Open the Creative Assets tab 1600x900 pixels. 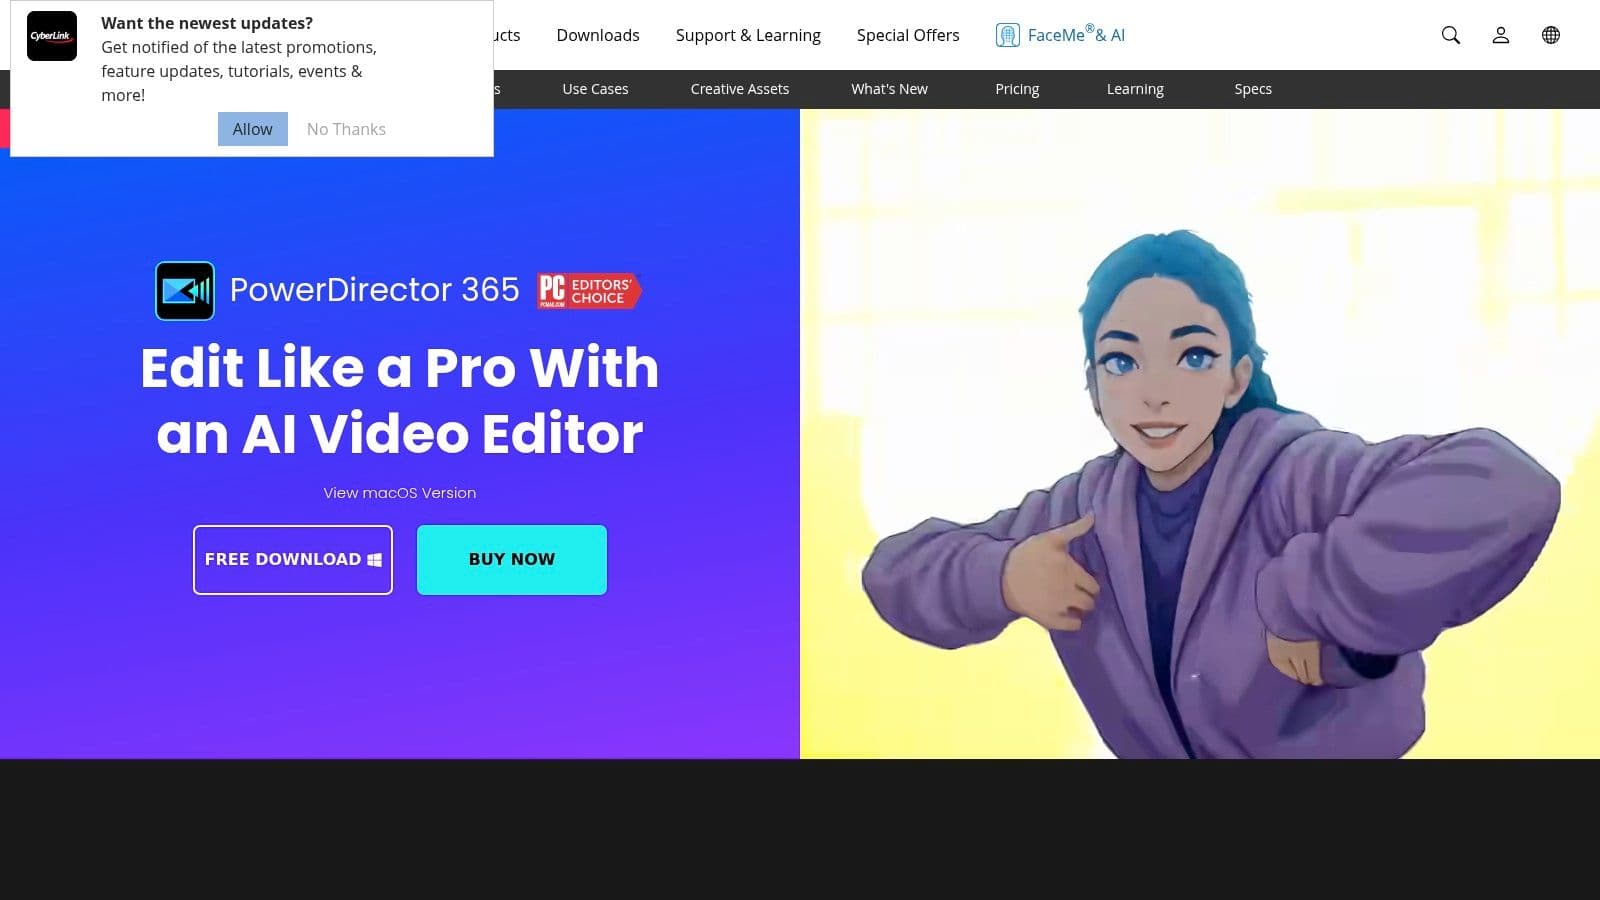click(x=739, y=89)
